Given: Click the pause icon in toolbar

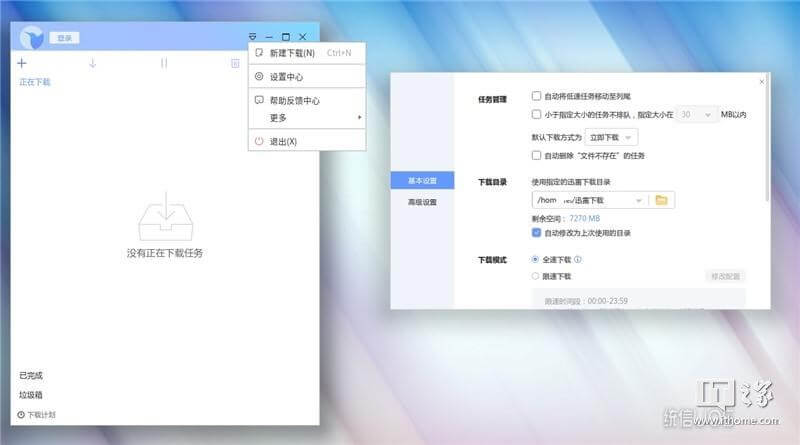Looking at the screenshot, I should coord(164,63).
